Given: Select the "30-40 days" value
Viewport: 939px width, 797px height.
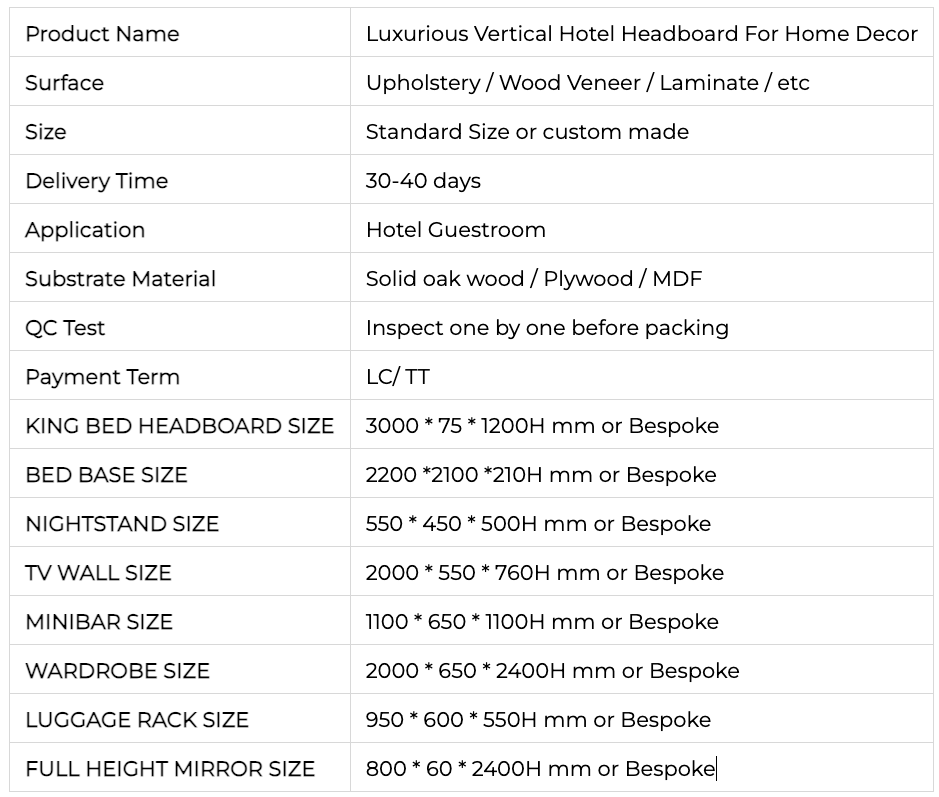Looking at the screenshot, I should click(x=423, y=181).
